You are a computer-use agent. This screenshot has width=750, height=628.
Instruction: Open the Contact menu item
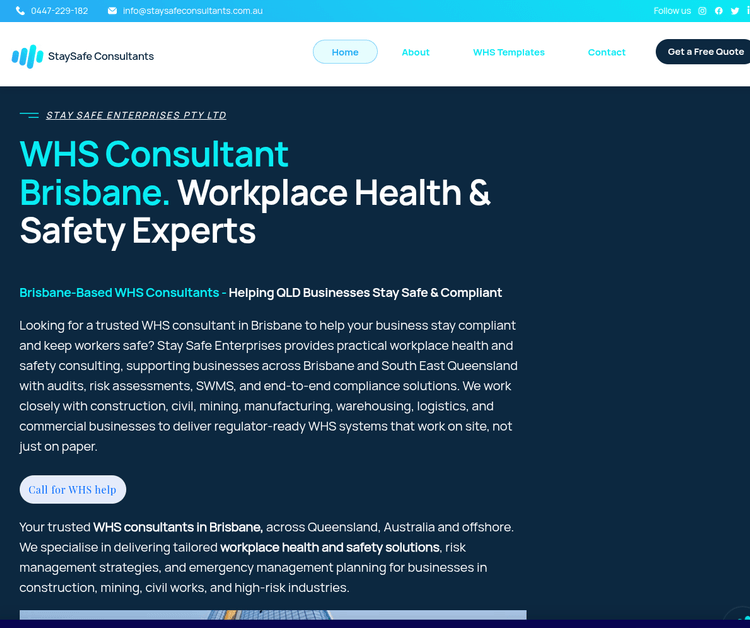pos(606,52)
